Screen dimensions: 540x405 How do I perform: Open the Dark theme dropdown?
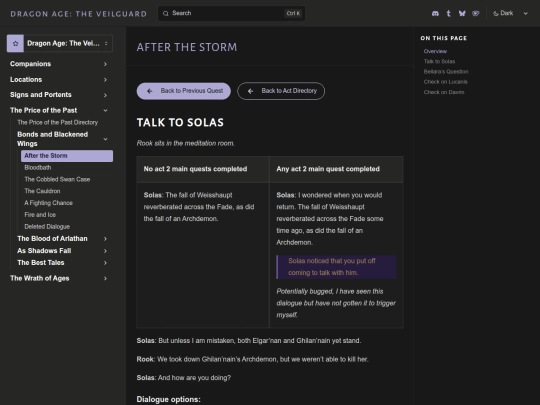point(510,13)
